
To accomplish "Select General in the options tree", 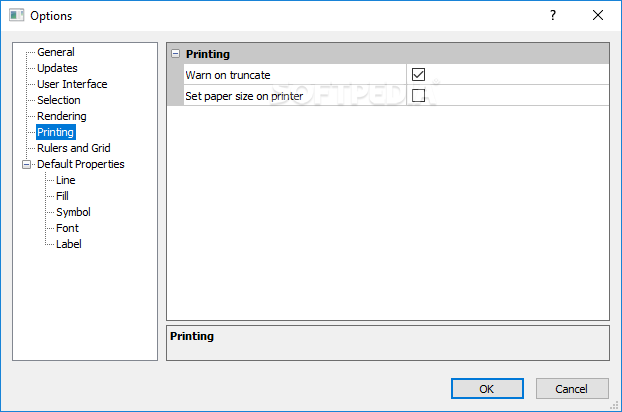I will pos(56,52).
